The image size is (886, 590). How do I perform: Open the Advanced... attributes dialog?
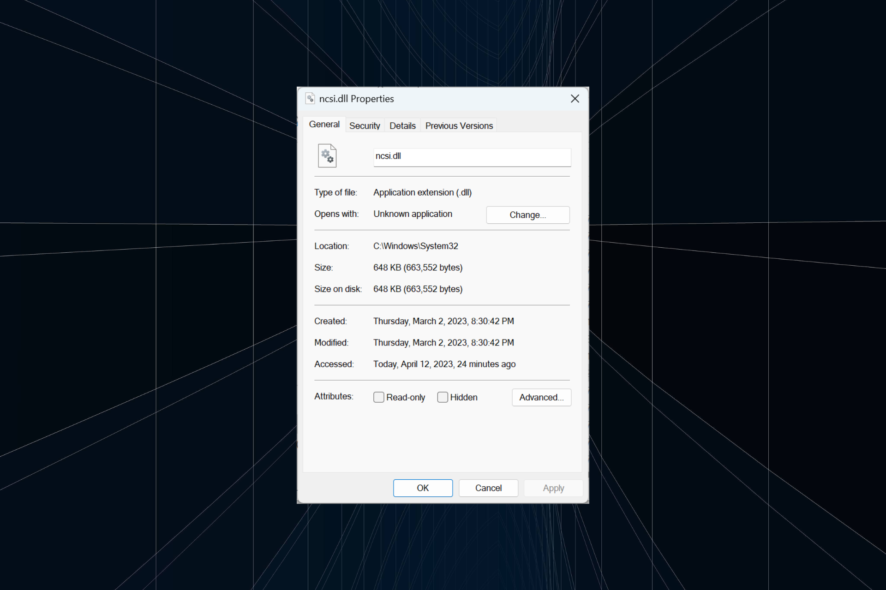tap(541, 397)
